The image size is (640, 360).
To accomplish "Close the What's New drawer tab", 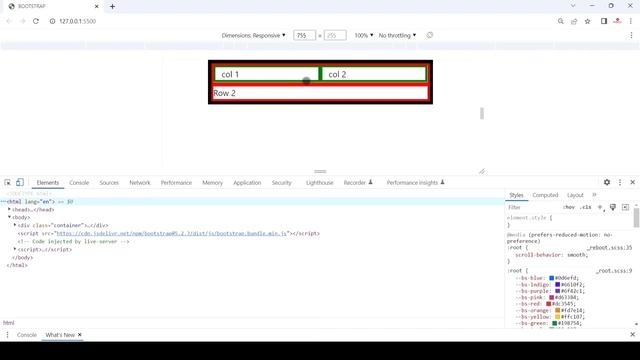I will coord(80,335).
